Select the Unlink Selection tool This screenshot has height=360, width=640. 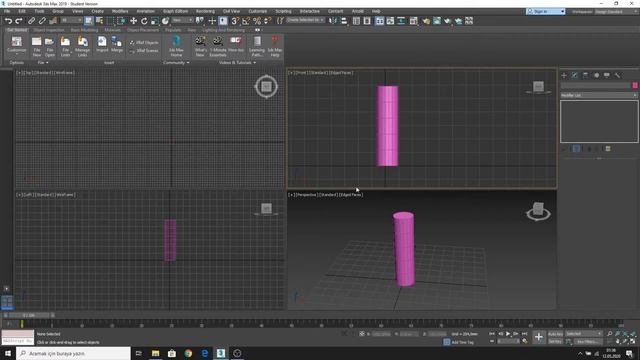click(x=42, y=20)
